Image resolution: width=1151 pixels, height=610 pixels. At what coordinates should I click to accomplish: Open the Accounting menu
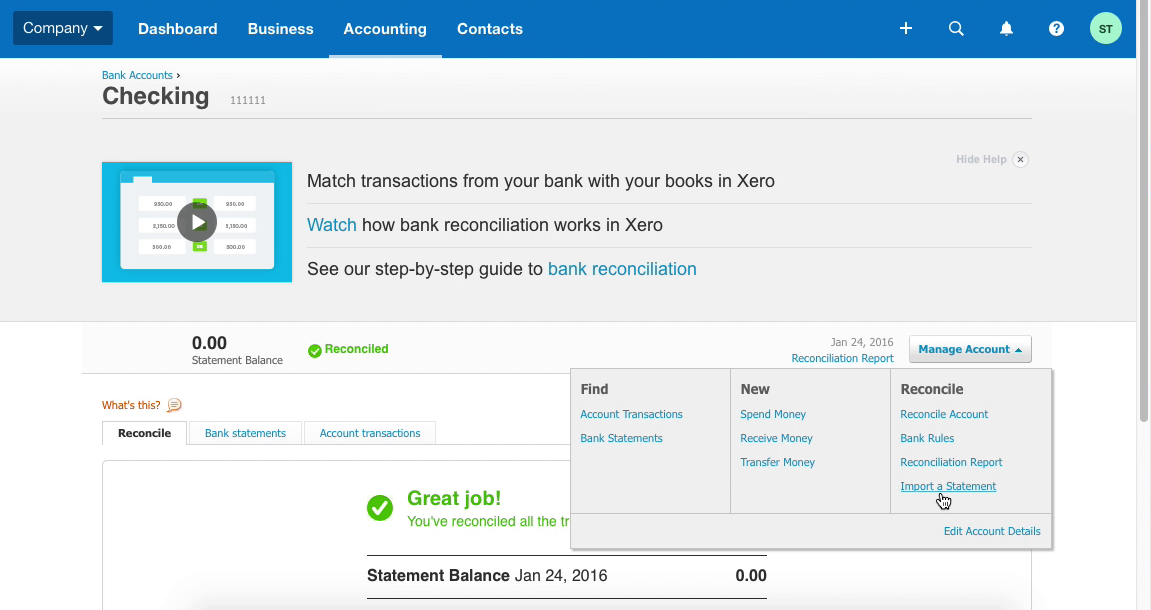click(x=385, y=29)
